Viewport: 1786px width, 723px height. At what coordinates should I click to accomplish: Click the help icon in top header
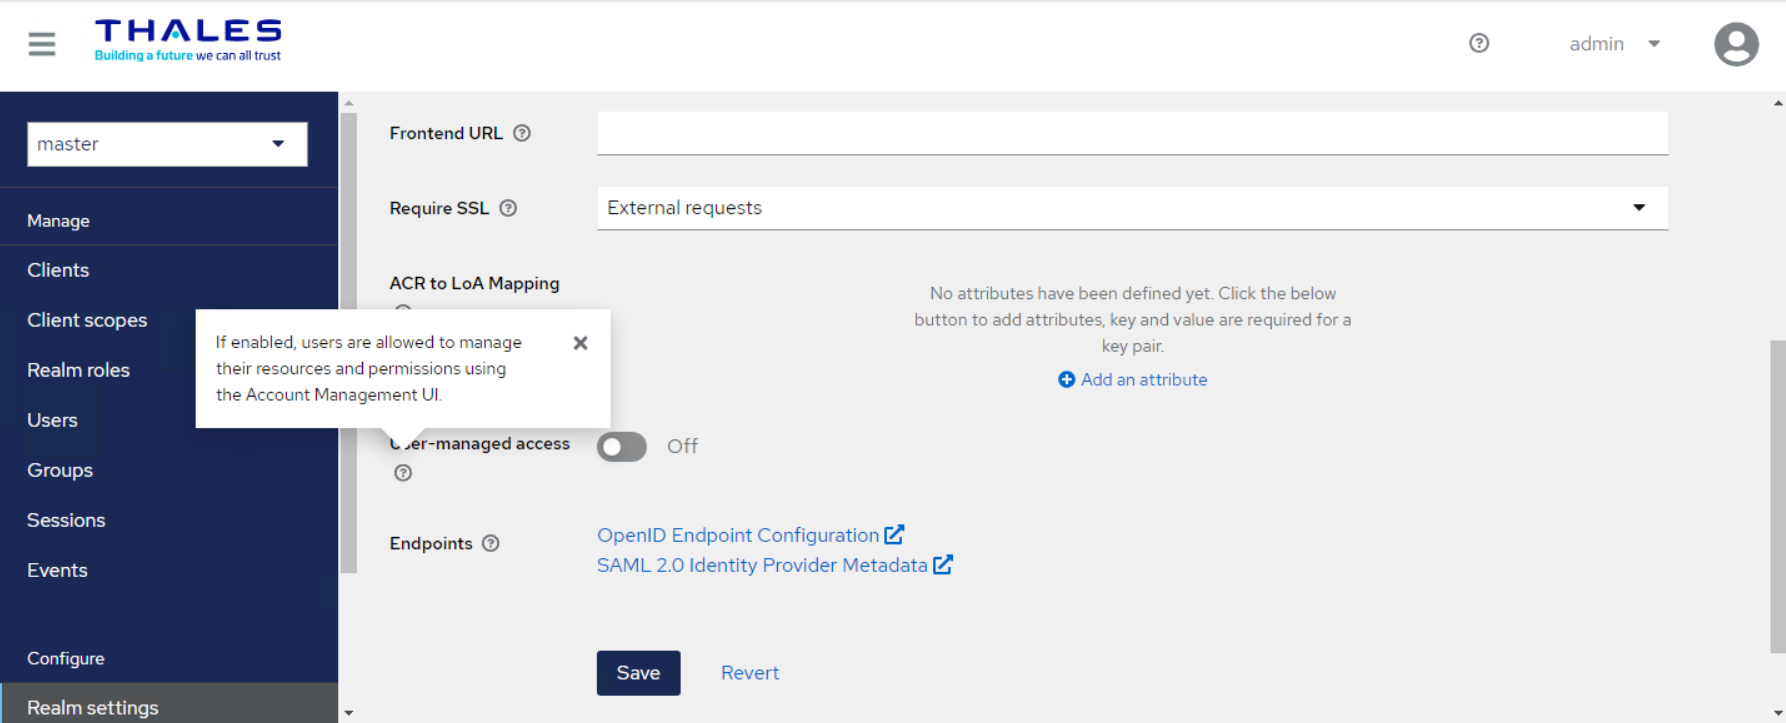point(1479,43)
